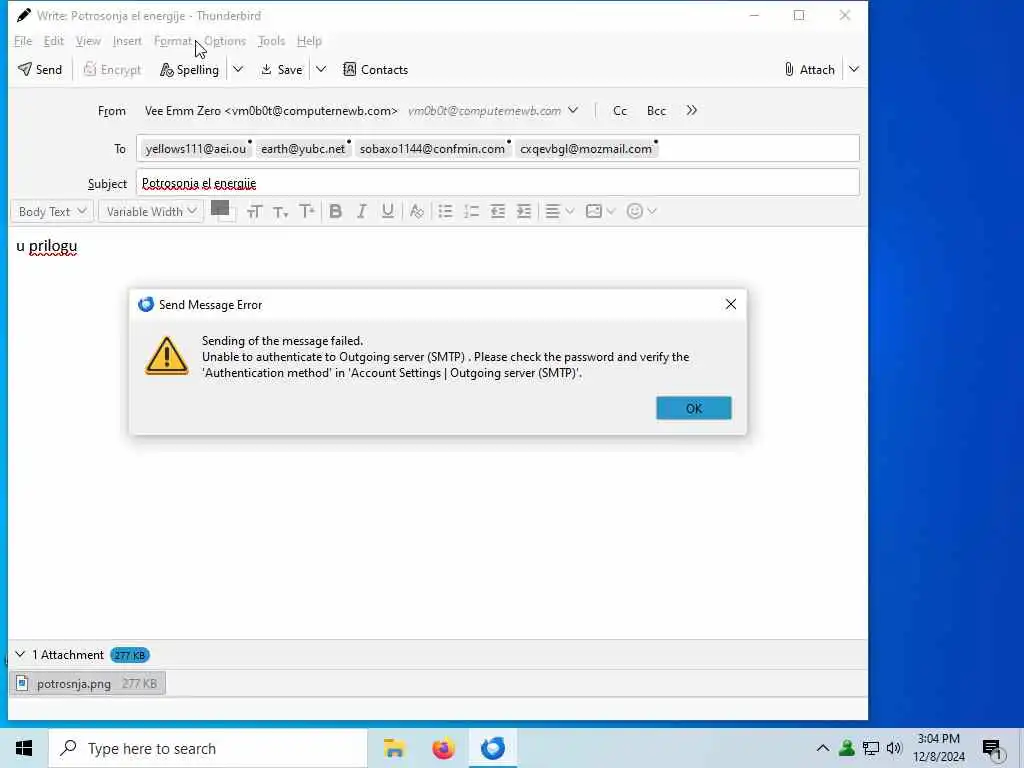Open the network tray icon

tap(871, 748)
